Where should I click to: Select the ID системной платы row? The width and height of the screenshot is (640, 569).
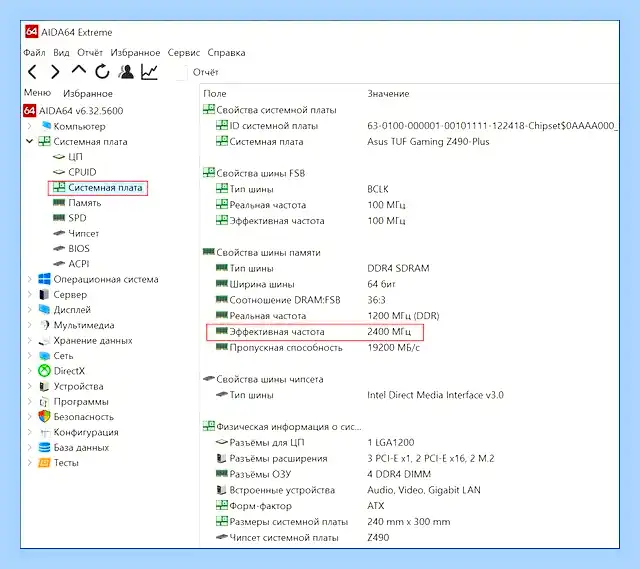click(x=416, y=126)
